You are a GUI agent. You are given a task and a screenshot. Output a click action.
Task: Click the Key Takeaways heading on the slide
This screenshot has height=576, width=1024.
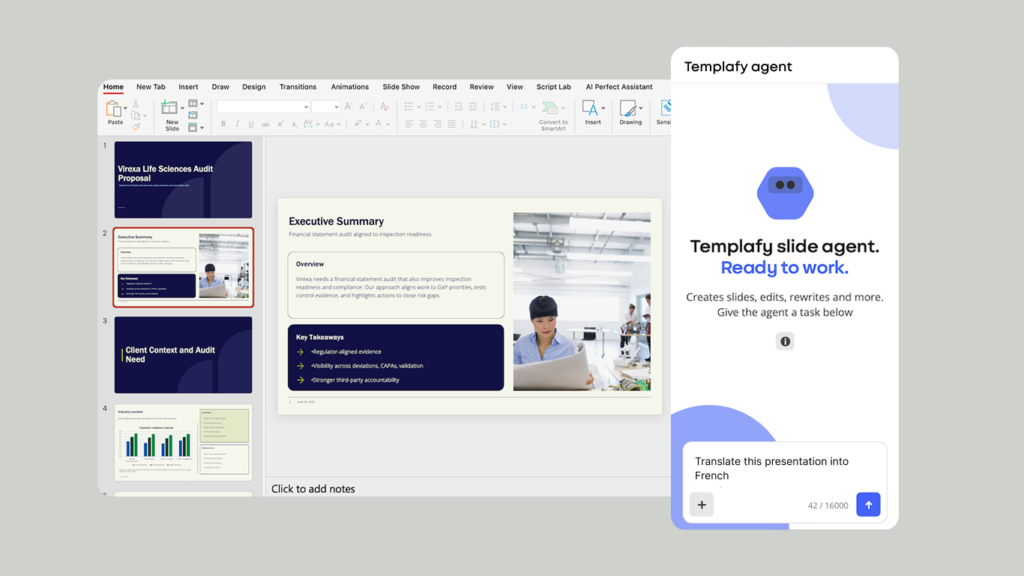[319, 337]
